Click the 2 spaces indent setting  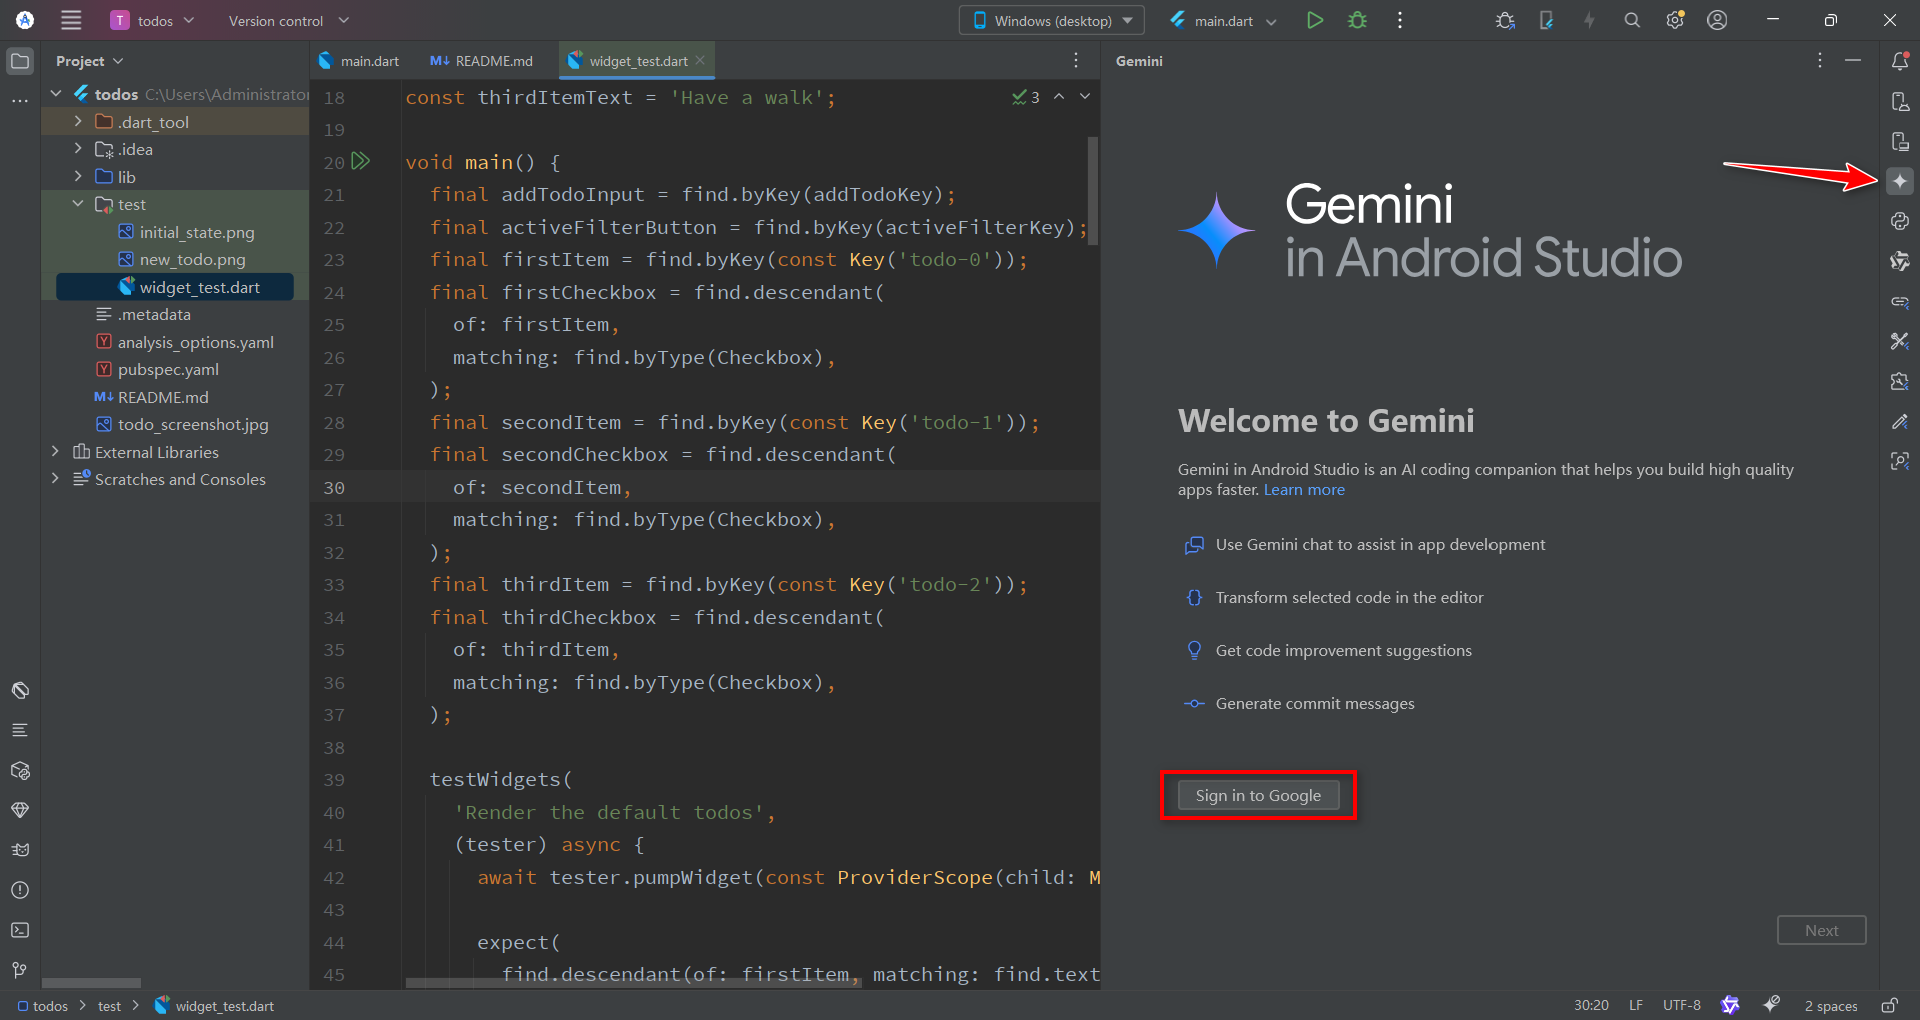(x=1831, y=1005)
